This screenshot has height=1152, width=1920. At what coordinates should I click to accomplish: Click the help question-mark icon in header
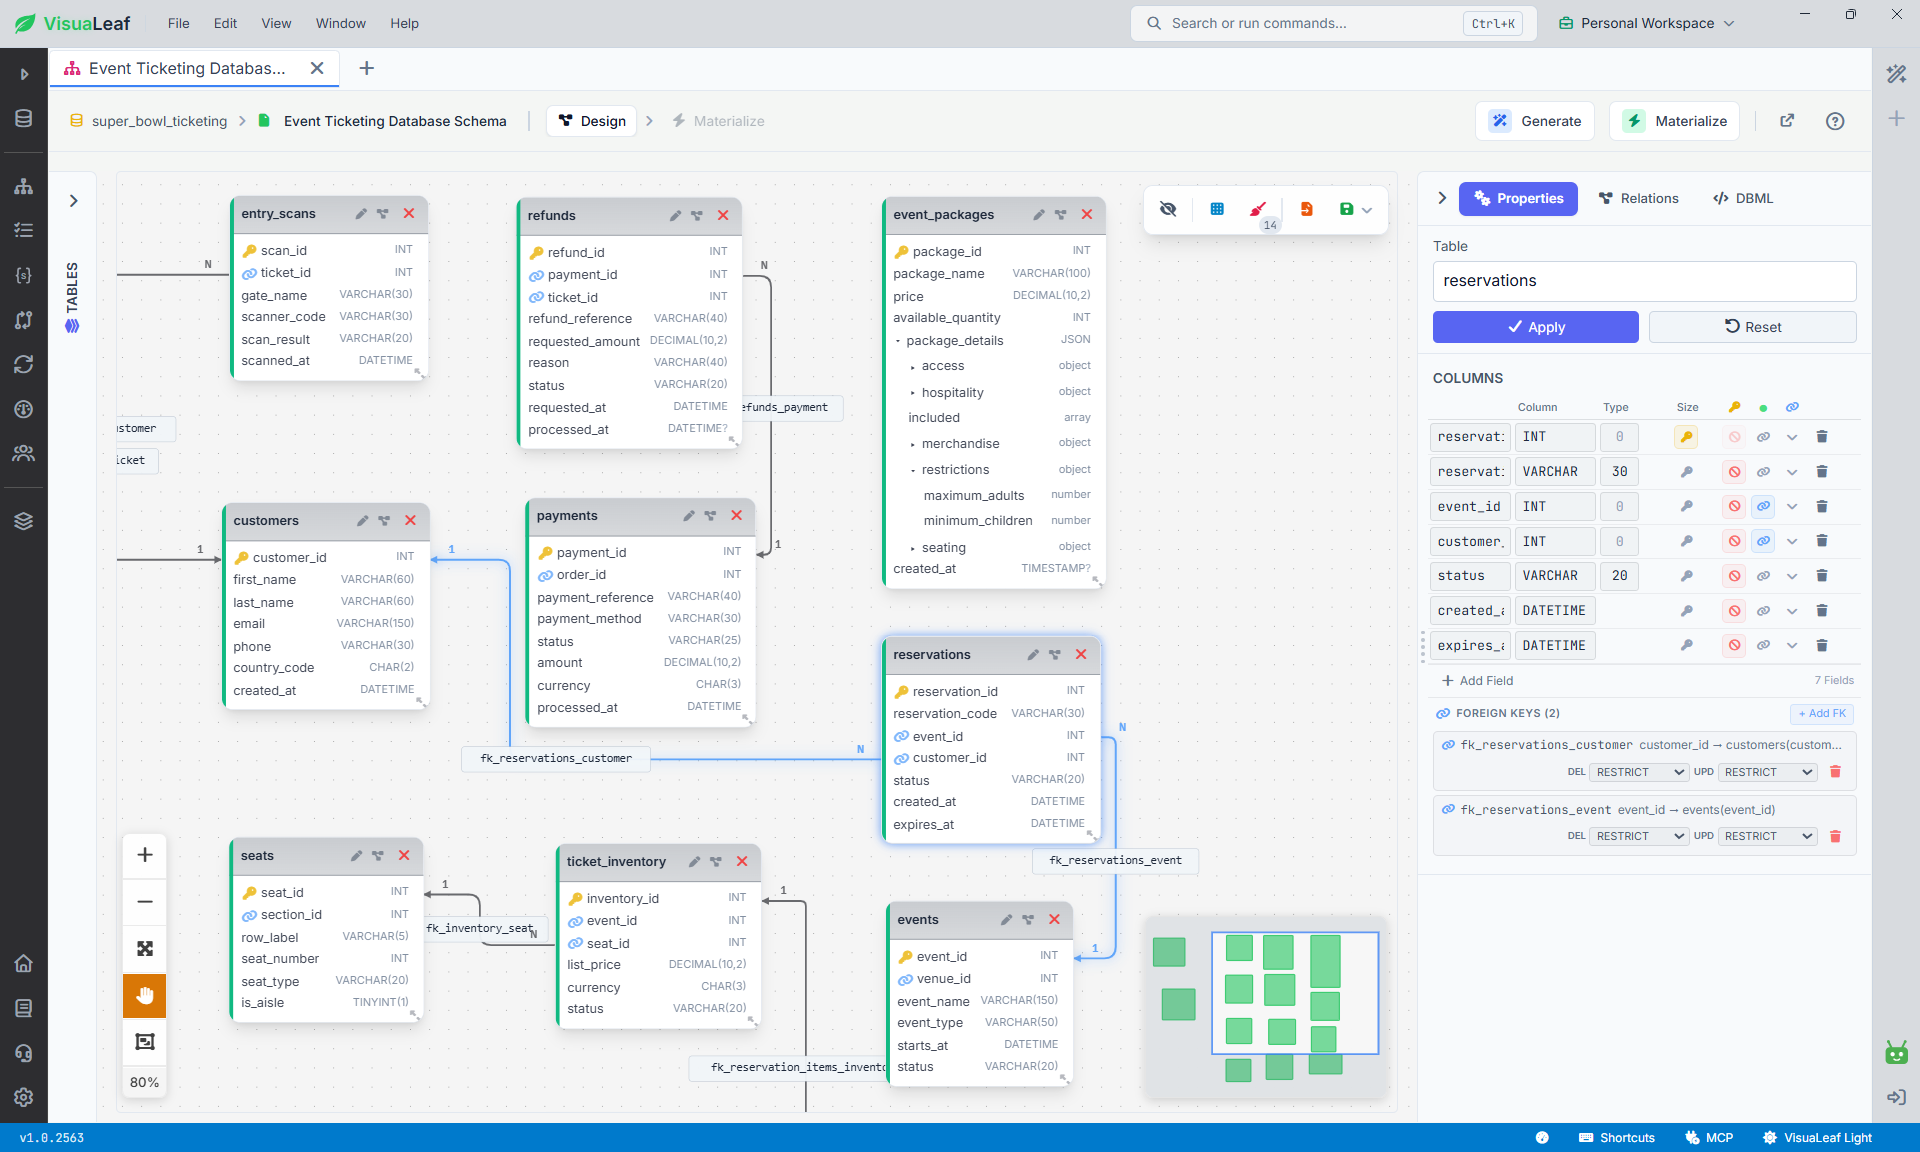pyautogui.click(x=1835, y=121)
